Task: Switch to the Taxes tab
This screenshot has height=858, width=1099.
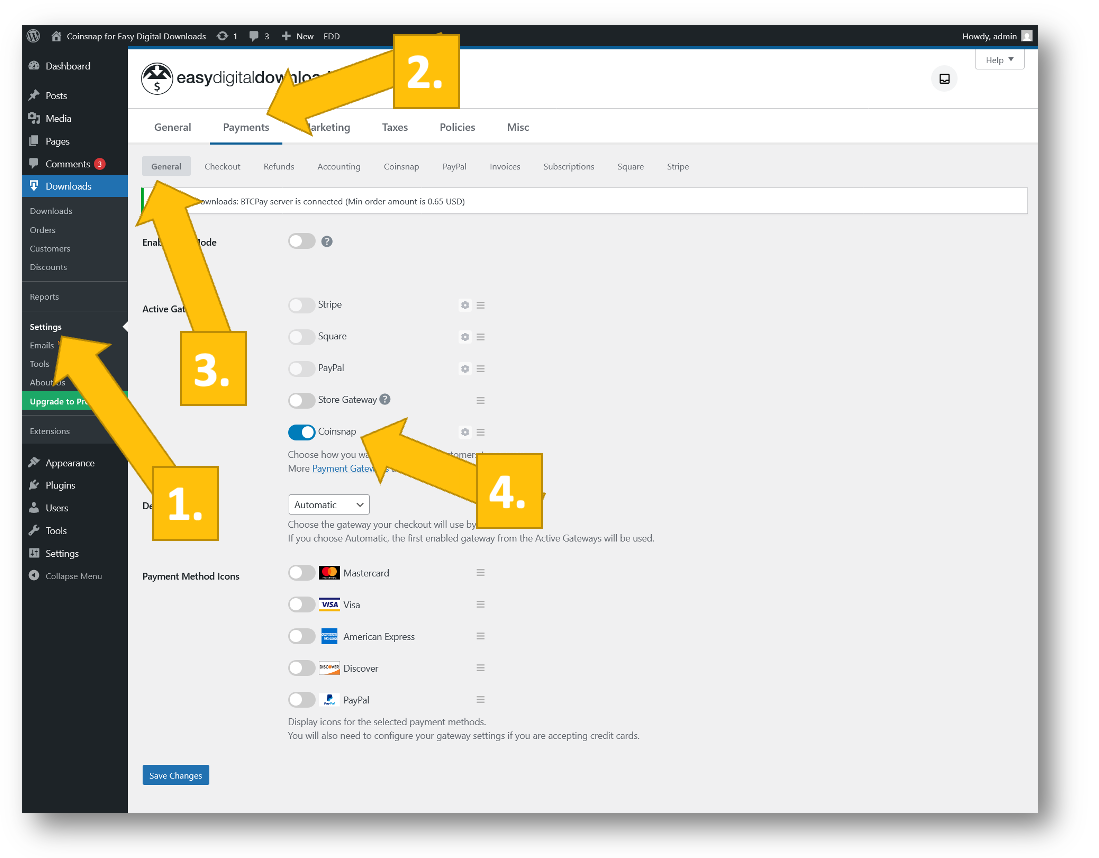Action: click(395, 127)
